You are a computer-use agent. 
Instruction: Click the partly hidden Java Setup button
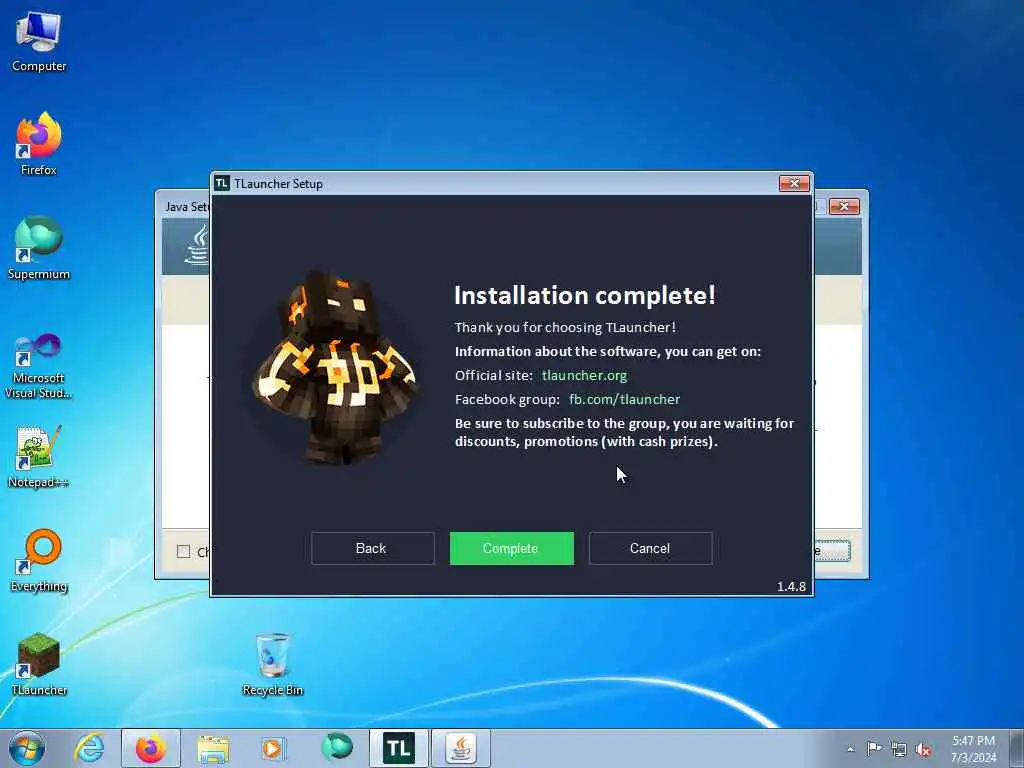[832, 551]
